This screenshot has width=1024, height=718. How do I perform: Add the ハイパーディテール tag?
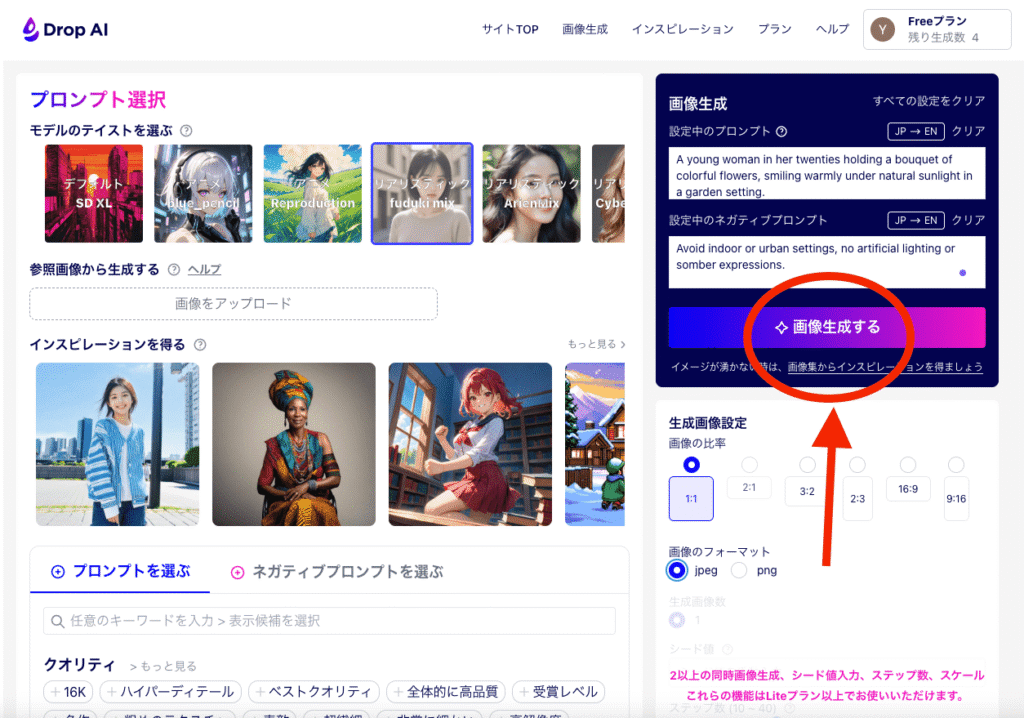(x=171, y=692)
